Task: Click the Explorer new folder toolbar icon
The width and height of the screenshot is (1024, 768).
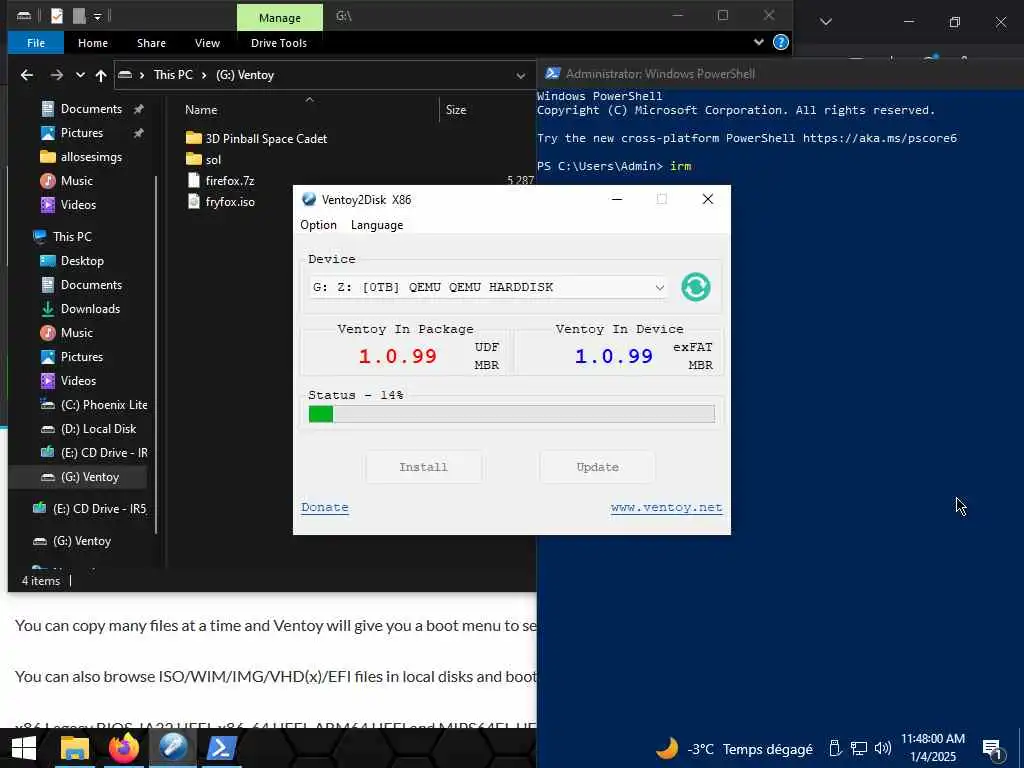Action: [x=79, y=16]
